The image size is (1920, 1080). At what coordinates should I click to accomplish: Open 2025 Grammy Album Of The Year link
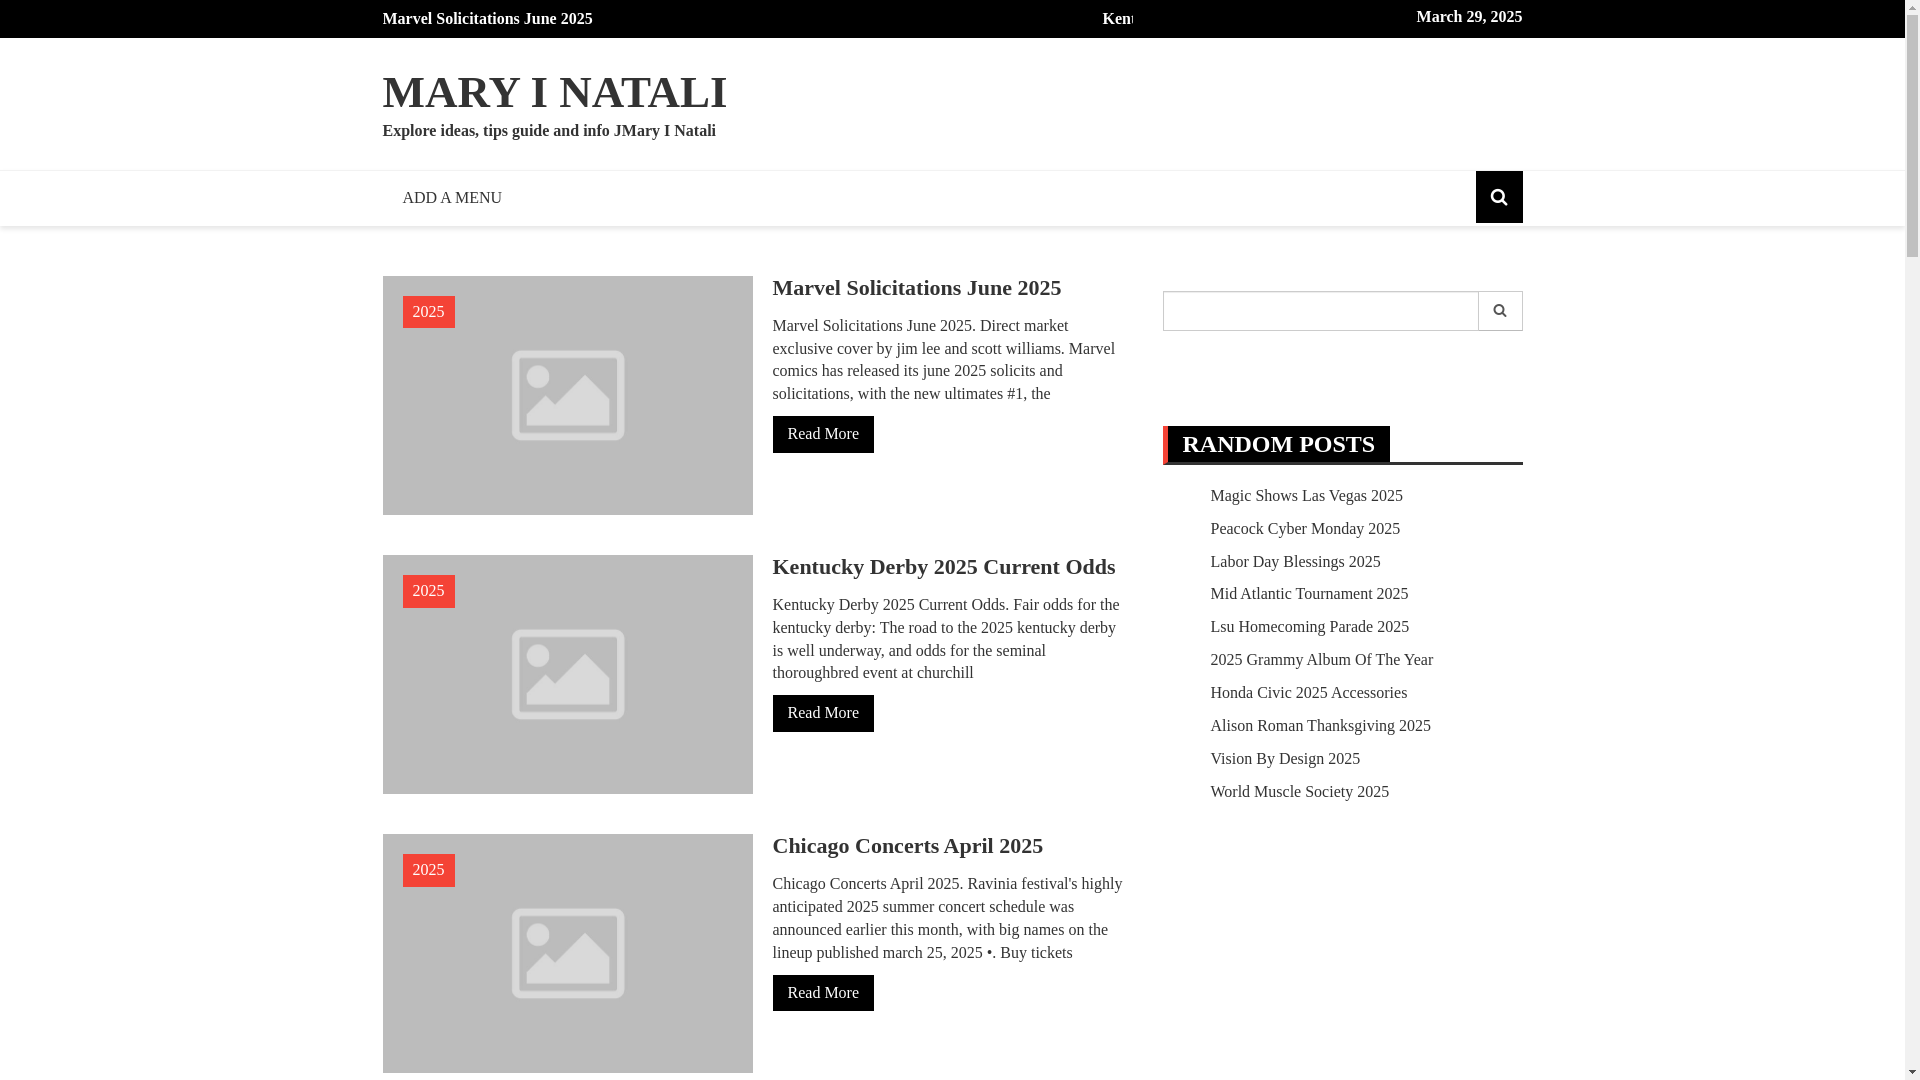click(1321, 660)
